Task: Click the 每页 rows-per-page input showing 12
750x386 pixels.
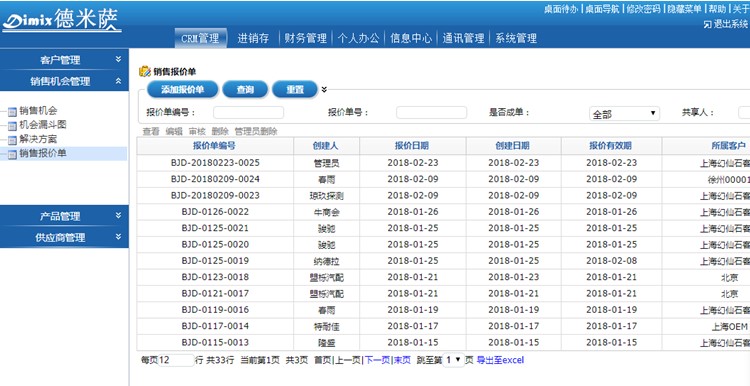Action: click(176, 360)
